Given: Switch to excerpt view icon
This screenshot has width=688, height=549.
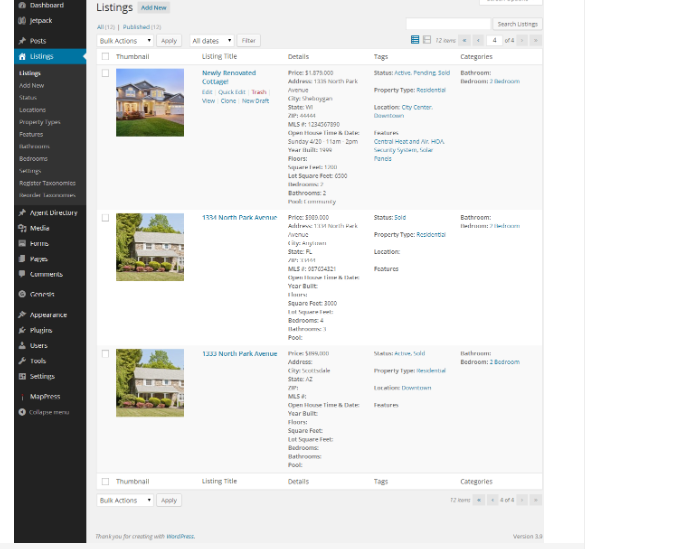Looking at the screenshot, I should coord(427,40).
